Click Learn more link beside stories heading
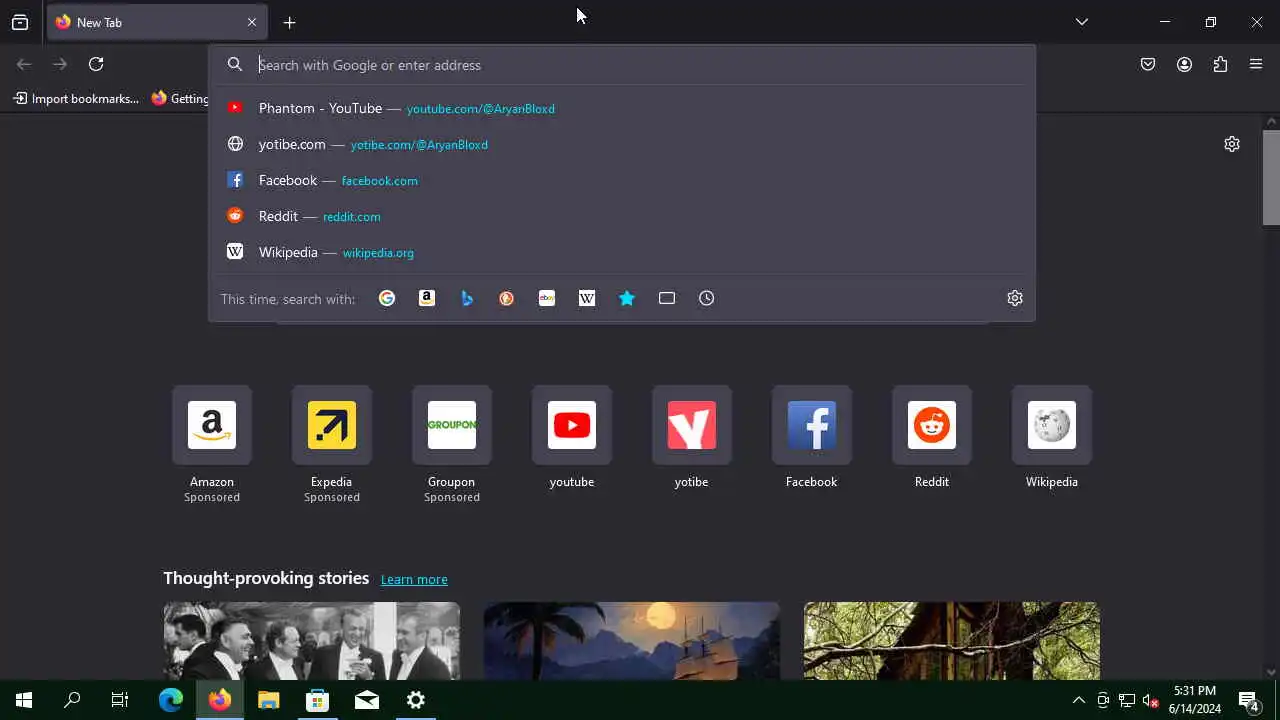The height and width of the screenshot is (720, 1280). (x=414, y=579)
